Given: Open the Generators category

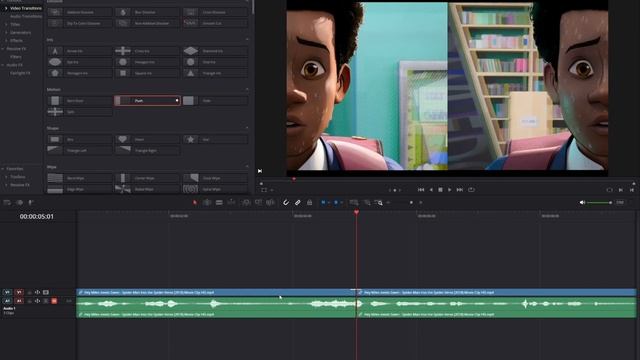Looking at the screenshot, I should tap(20, 32).
